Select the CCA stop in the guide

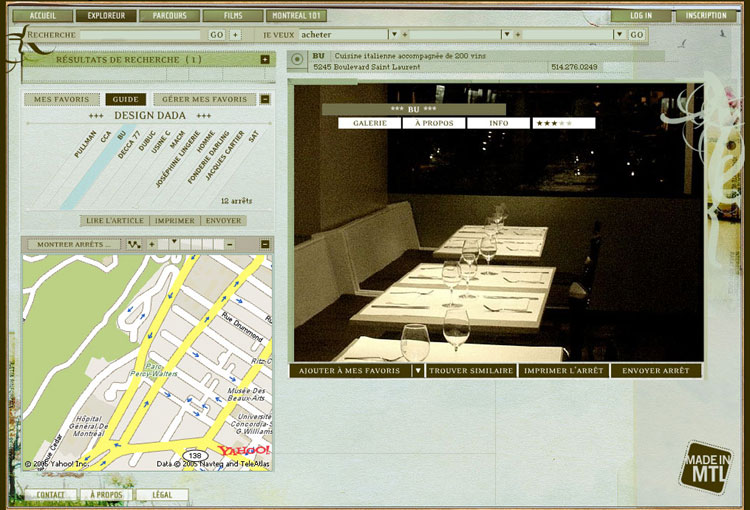pyautogui.click(x=106, y=136)
